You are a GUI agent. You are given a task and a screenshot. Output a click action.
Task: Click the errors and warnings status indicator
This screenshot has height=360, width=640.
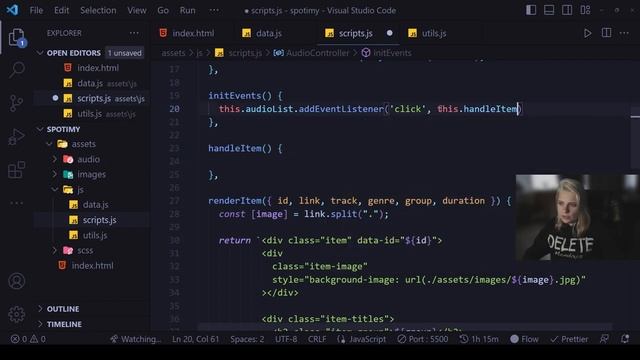click(x=28, y=339)
